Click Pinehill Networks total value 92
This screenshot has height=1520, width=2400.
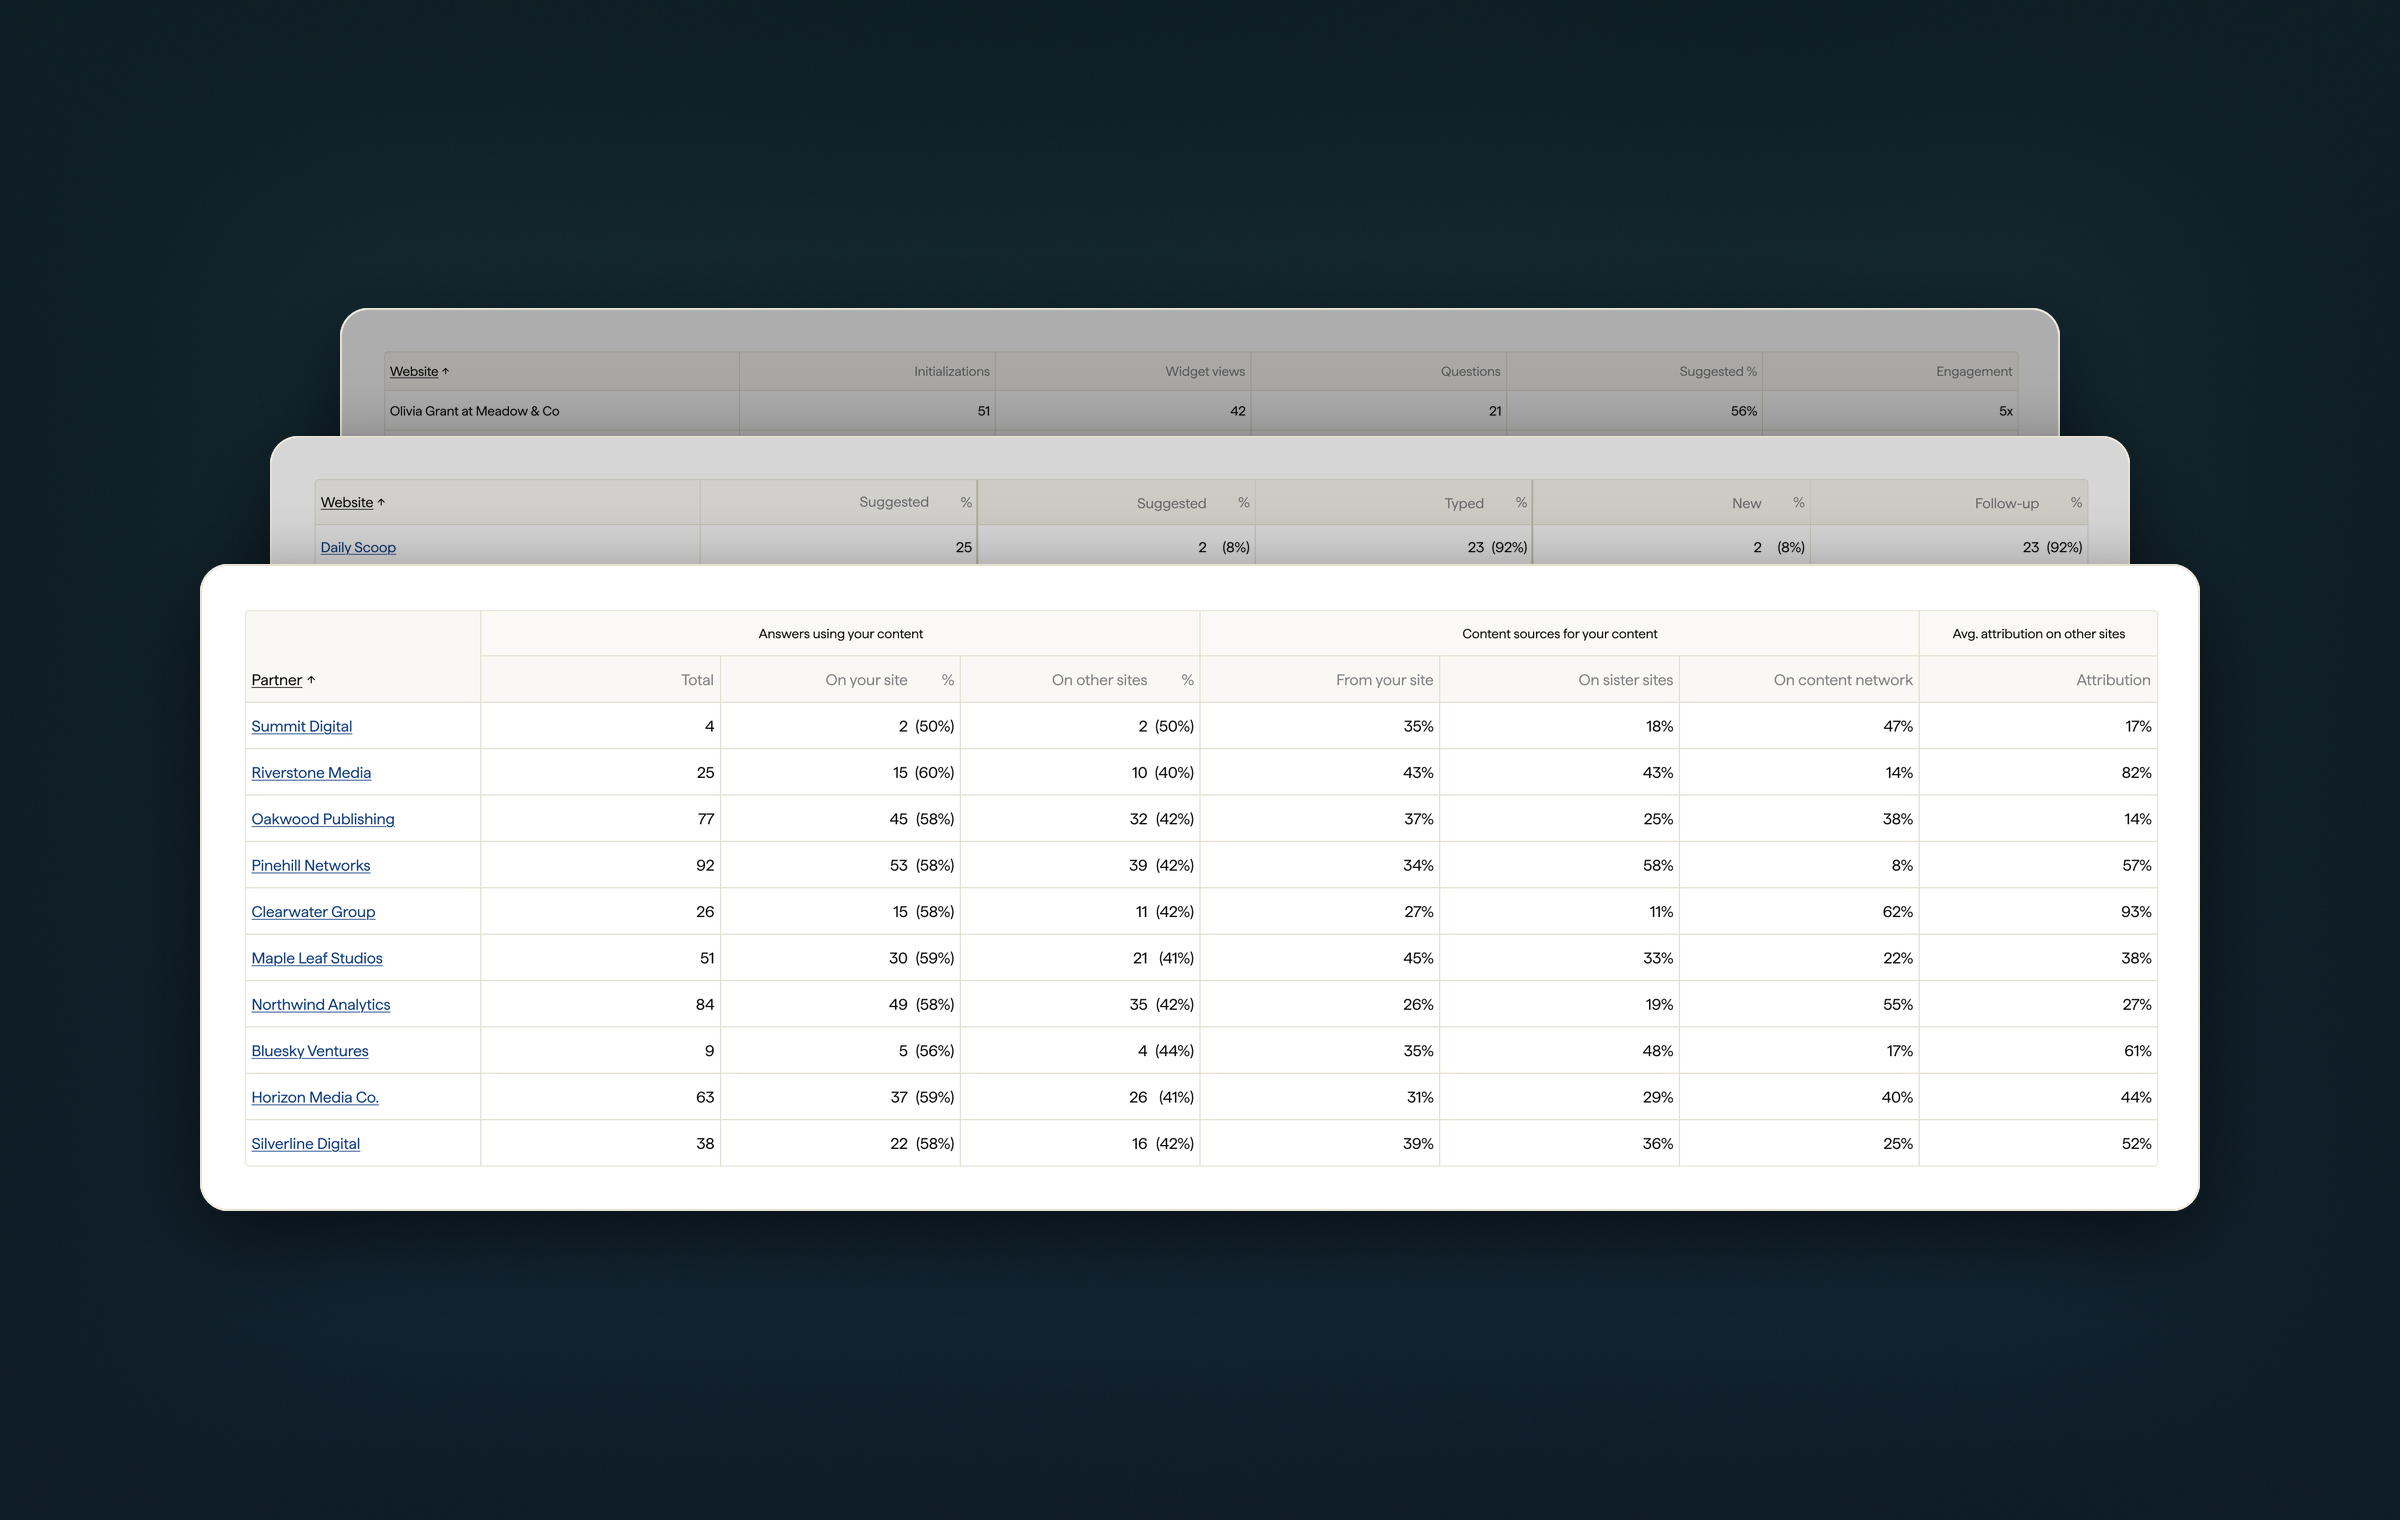705,866
